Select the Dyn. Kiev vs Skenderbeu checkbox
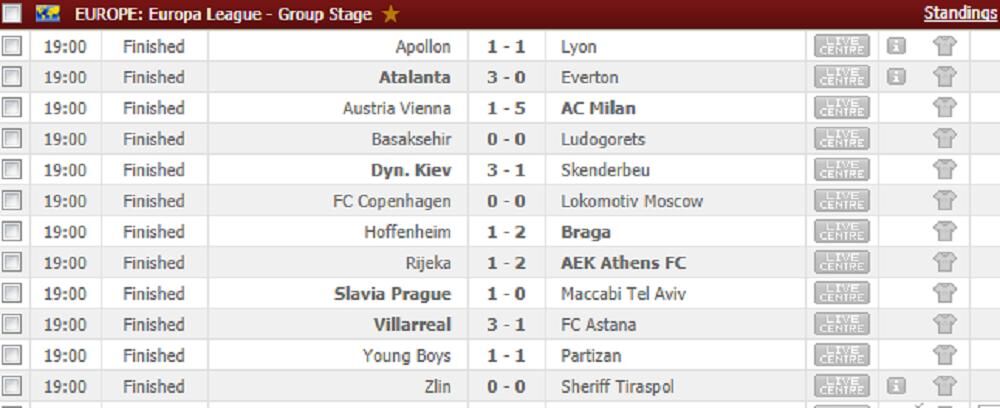This screenshot has width=1000, height=408. point(12,170)
